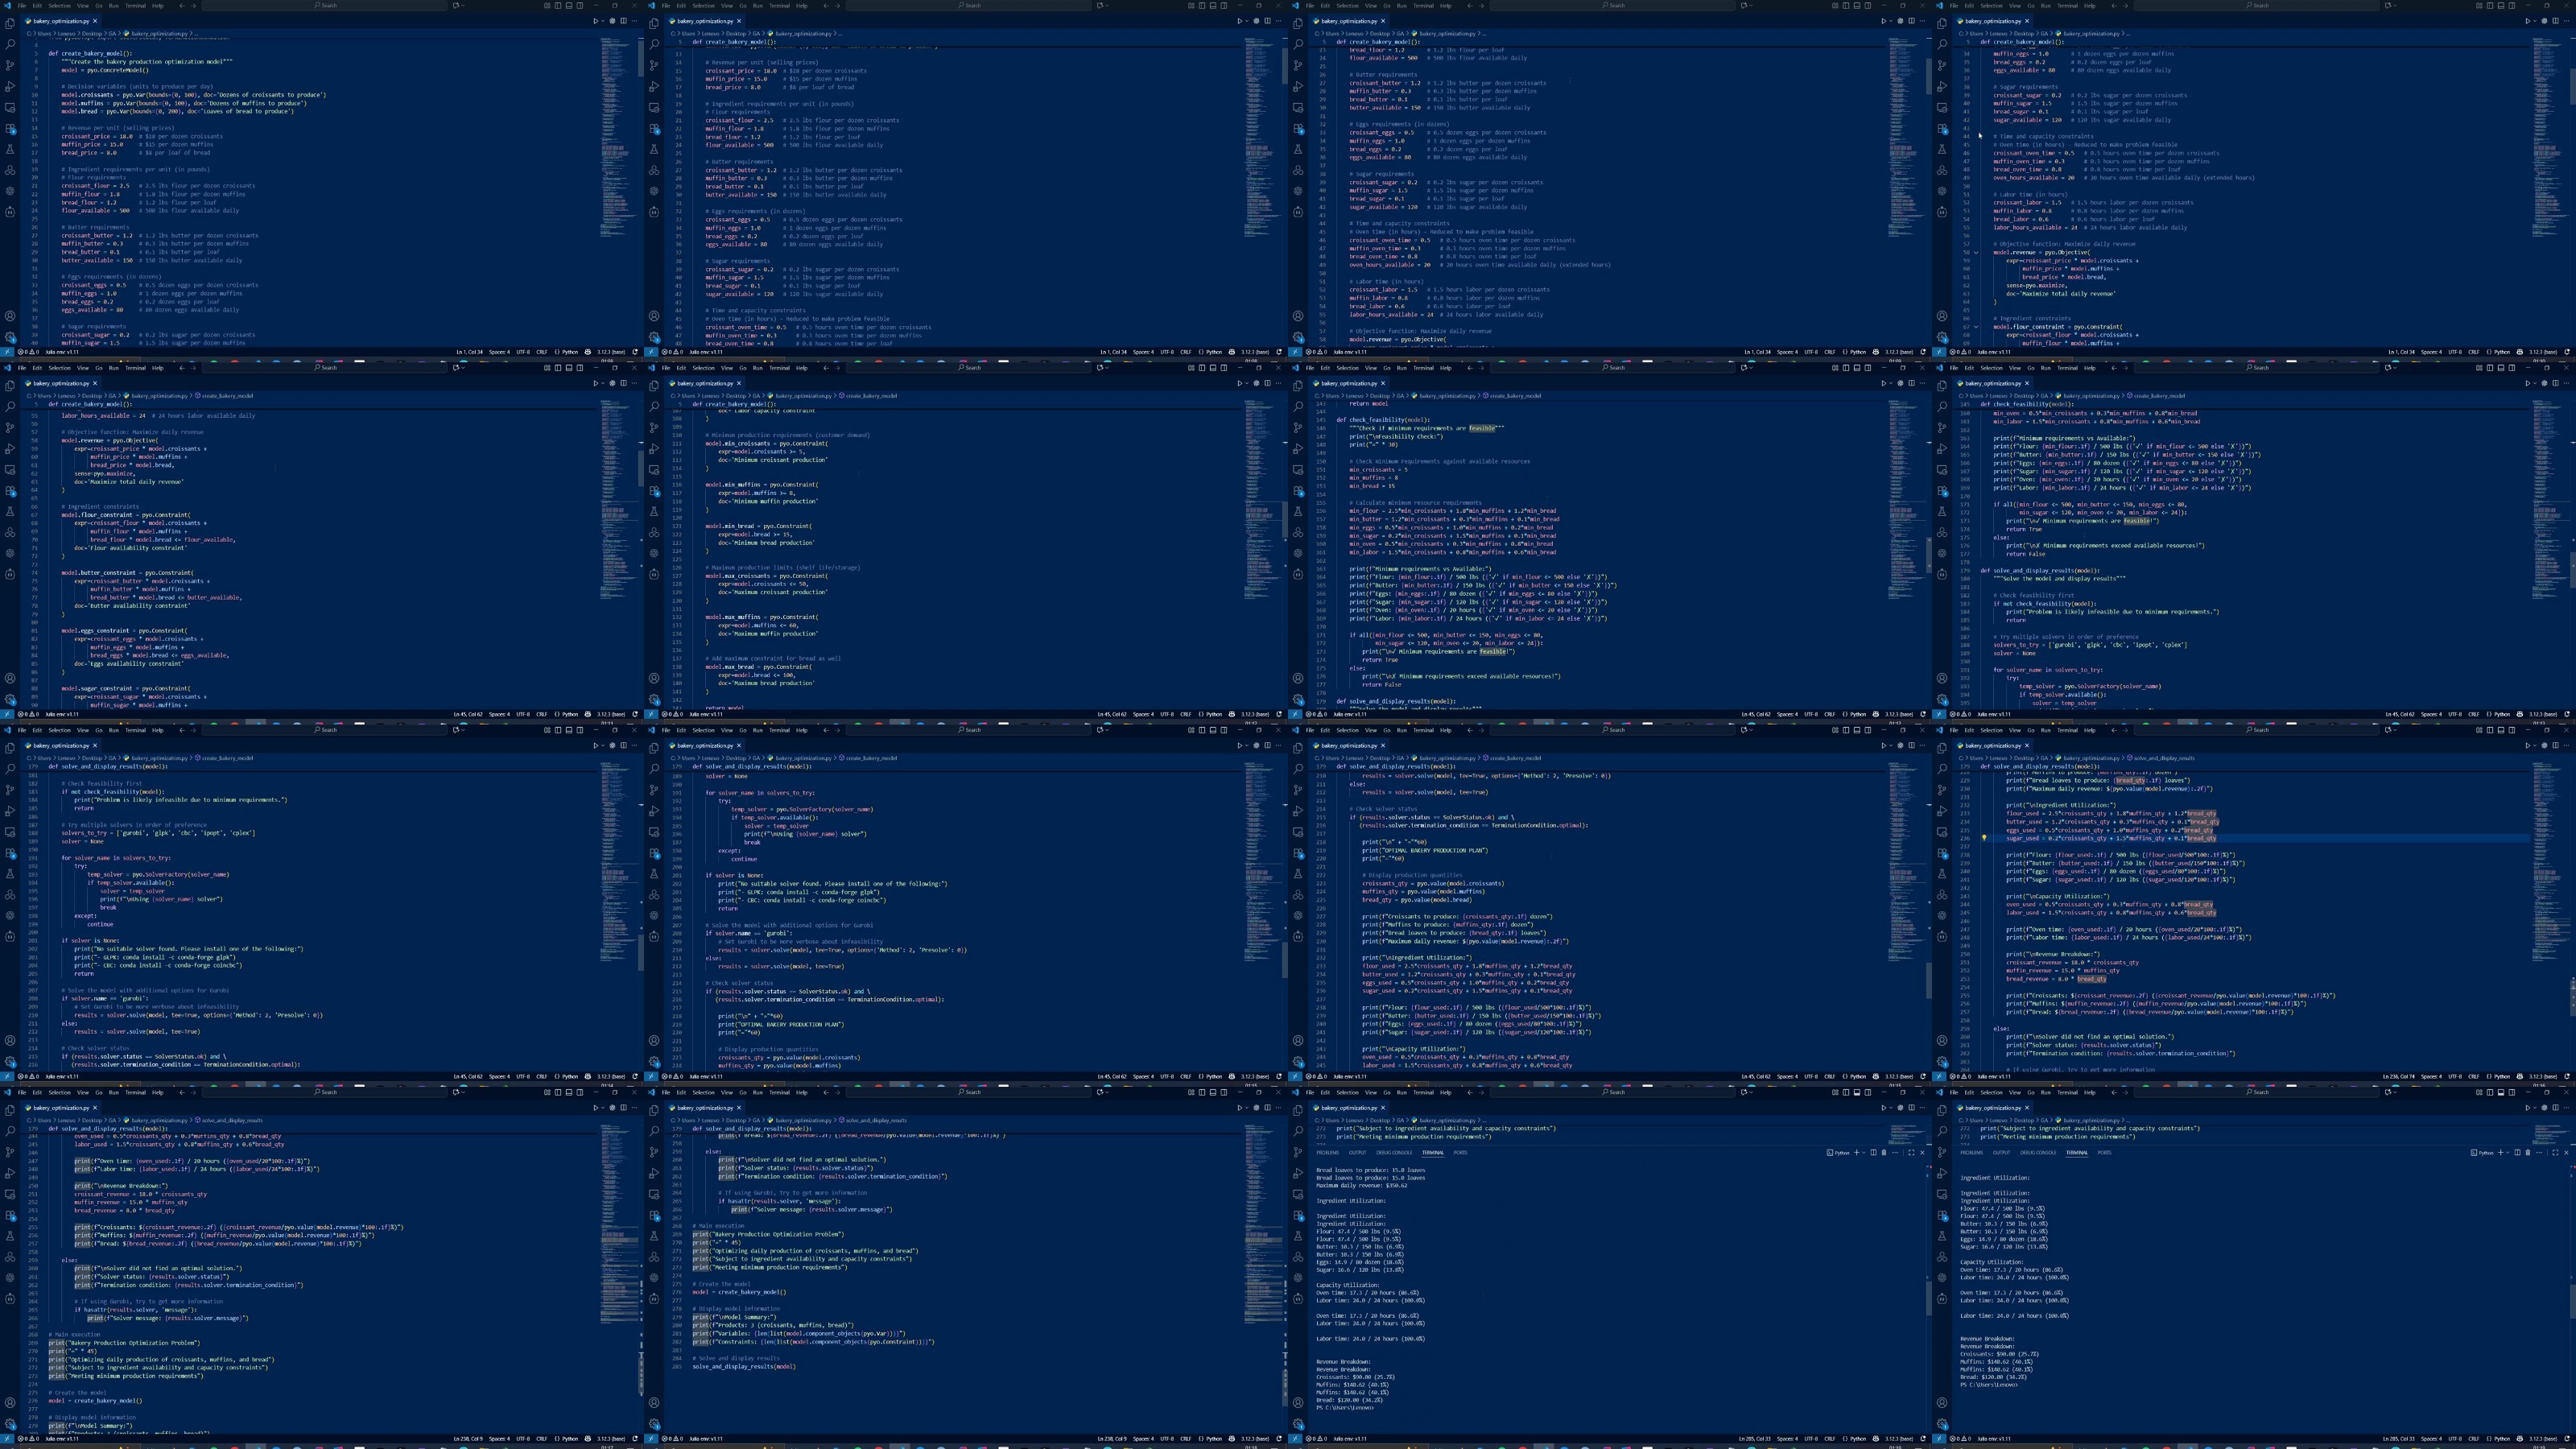Click '3.12.3 (base)' interpreter, '# Solve and display results' window

click(1256, 1439)
